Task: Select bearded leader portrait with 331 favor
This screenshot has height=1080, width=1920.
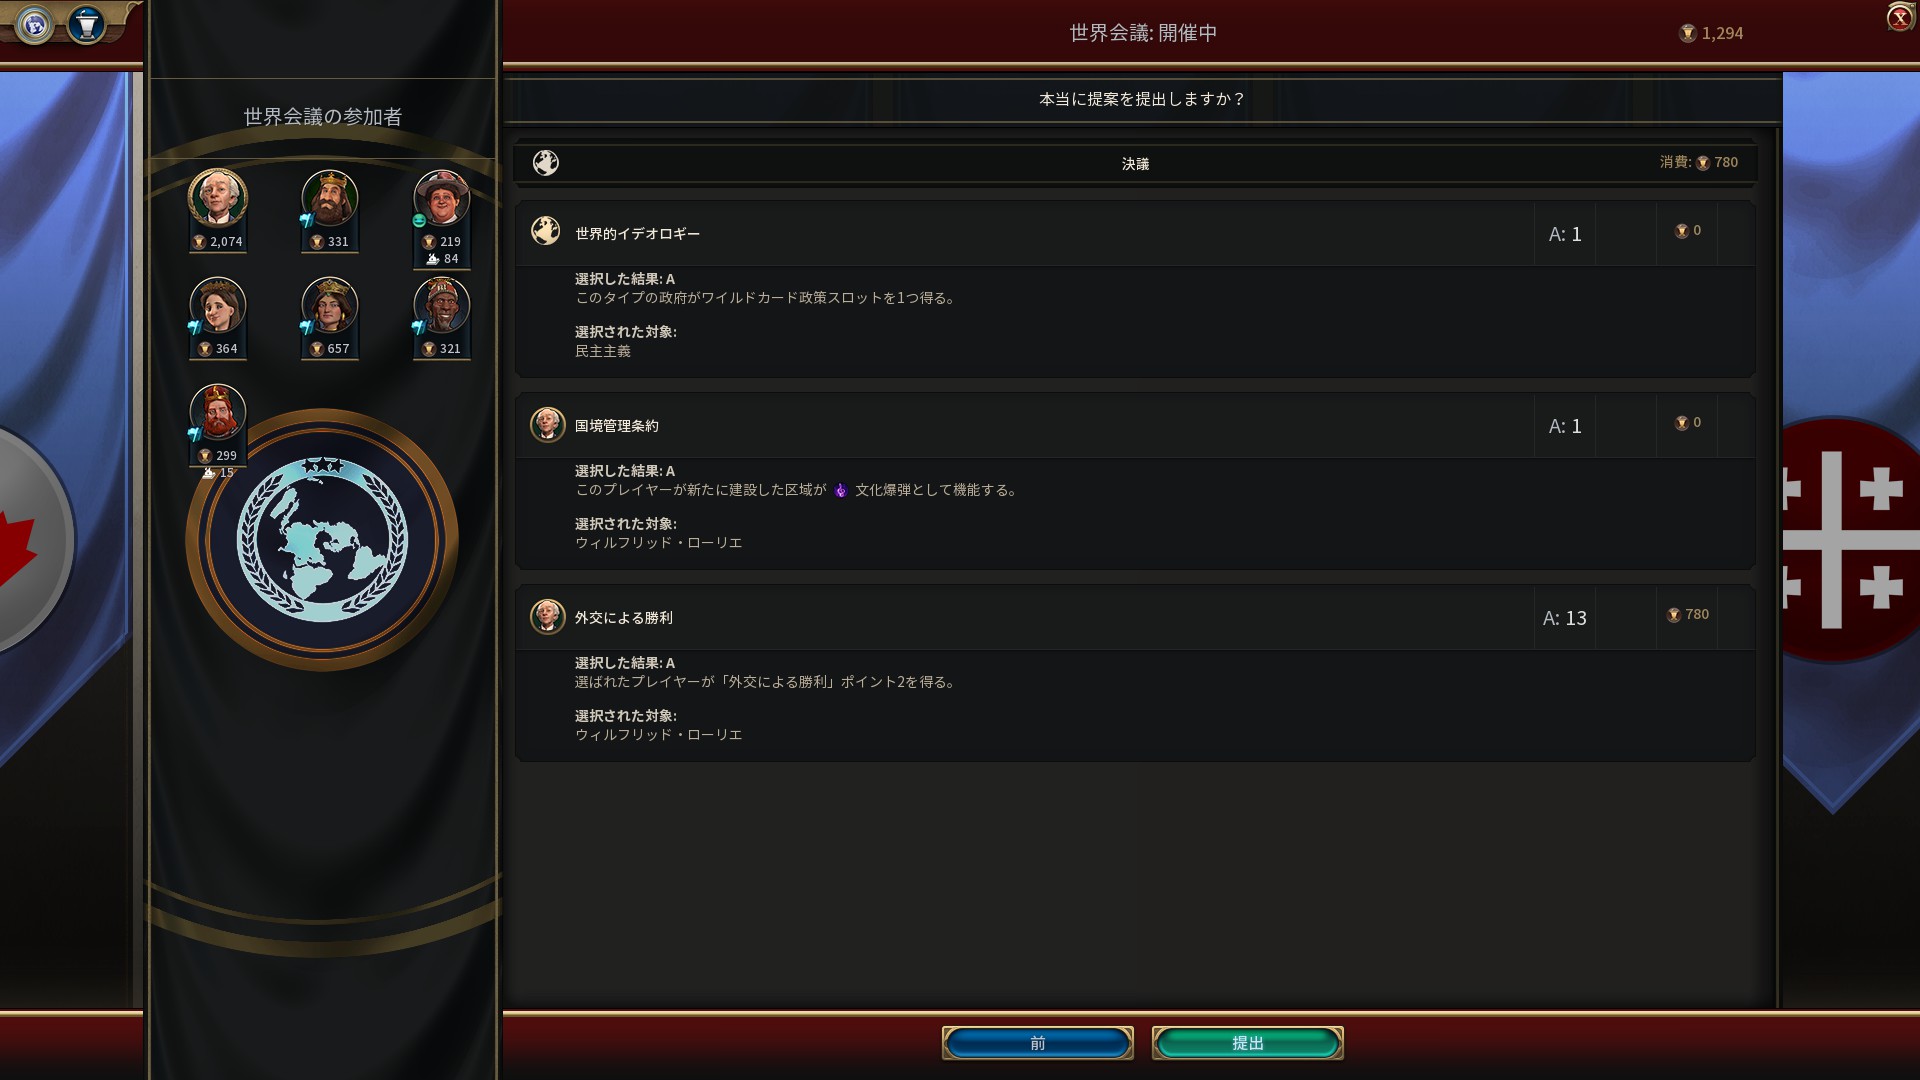Action: [x=330, y=198]
